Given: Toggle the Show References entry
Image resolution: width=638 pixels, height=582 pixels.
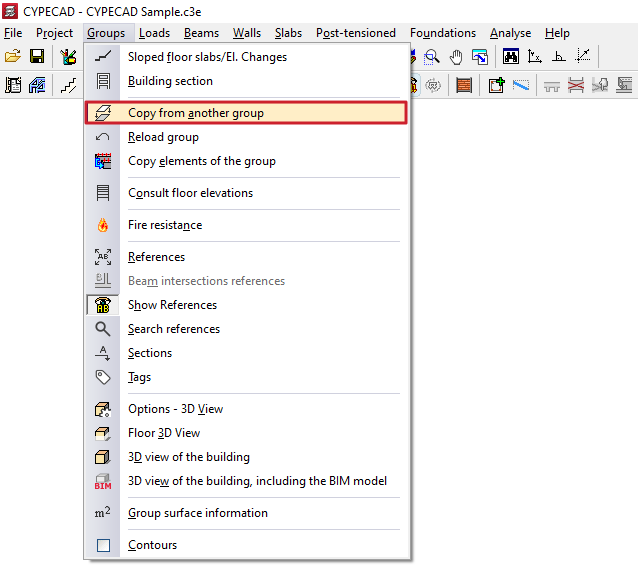Looking at the screenshot, I should (x=247, y=305).
